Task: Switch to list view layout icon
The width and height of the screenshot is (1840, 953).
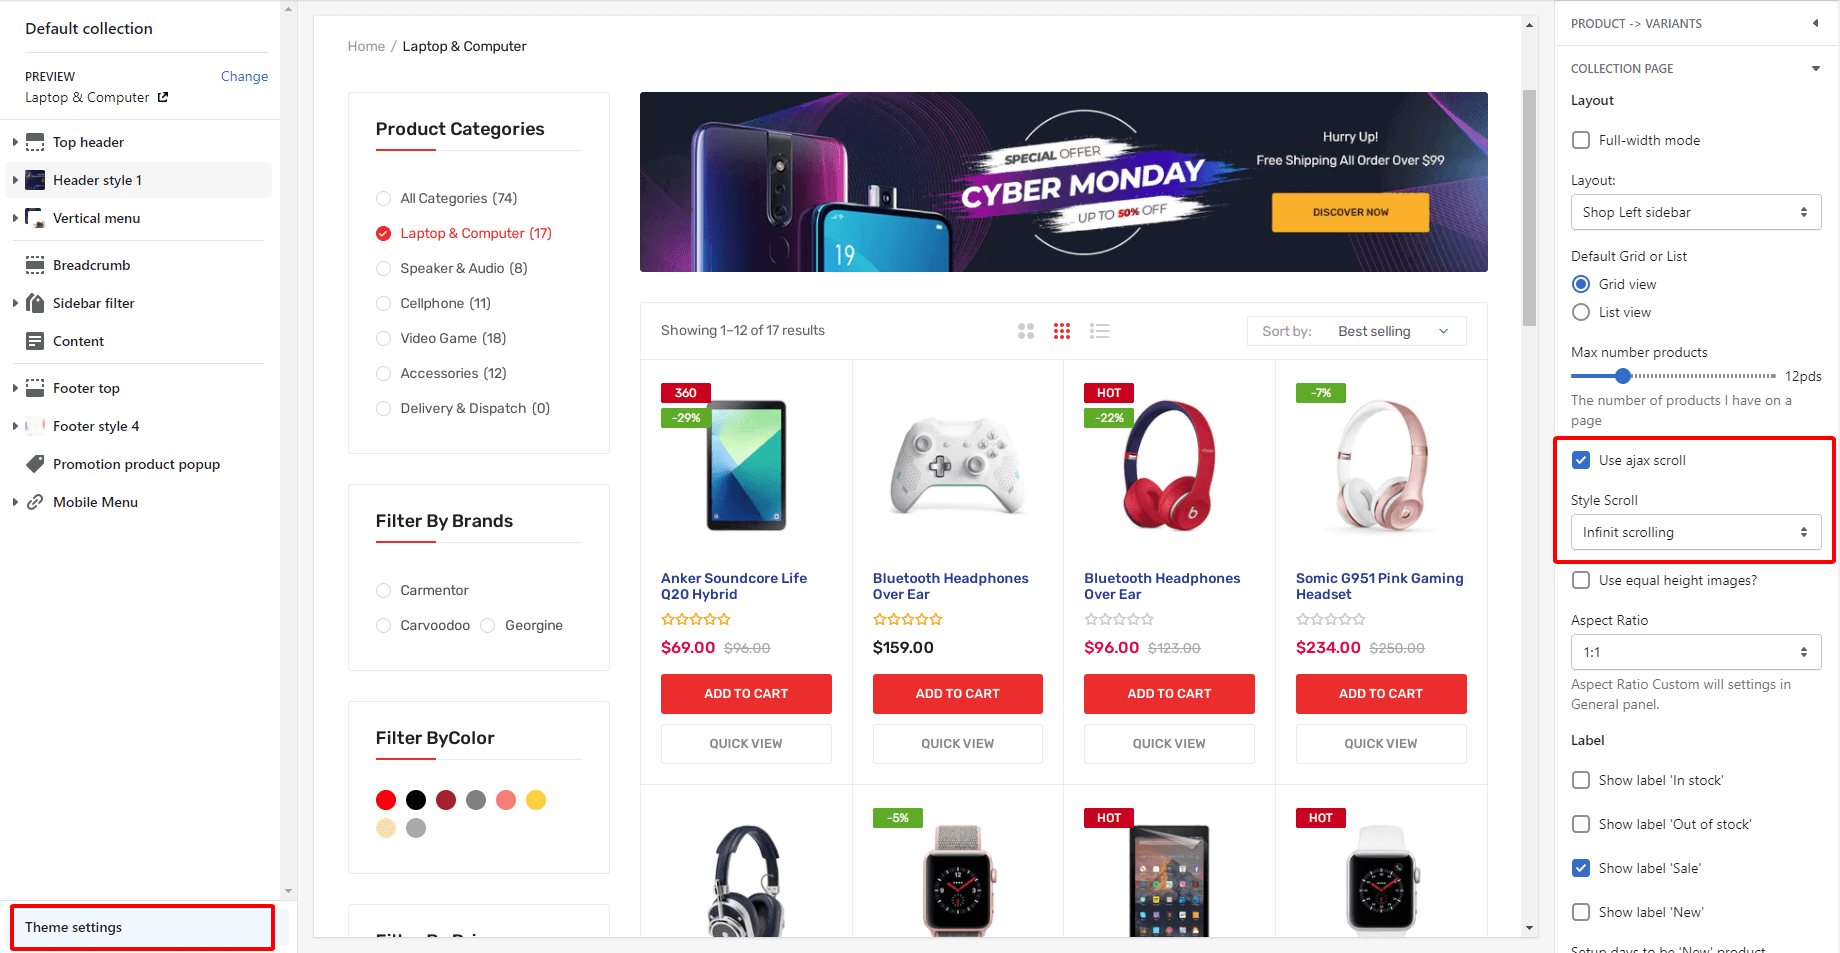Action: [x=1100, y=331]
